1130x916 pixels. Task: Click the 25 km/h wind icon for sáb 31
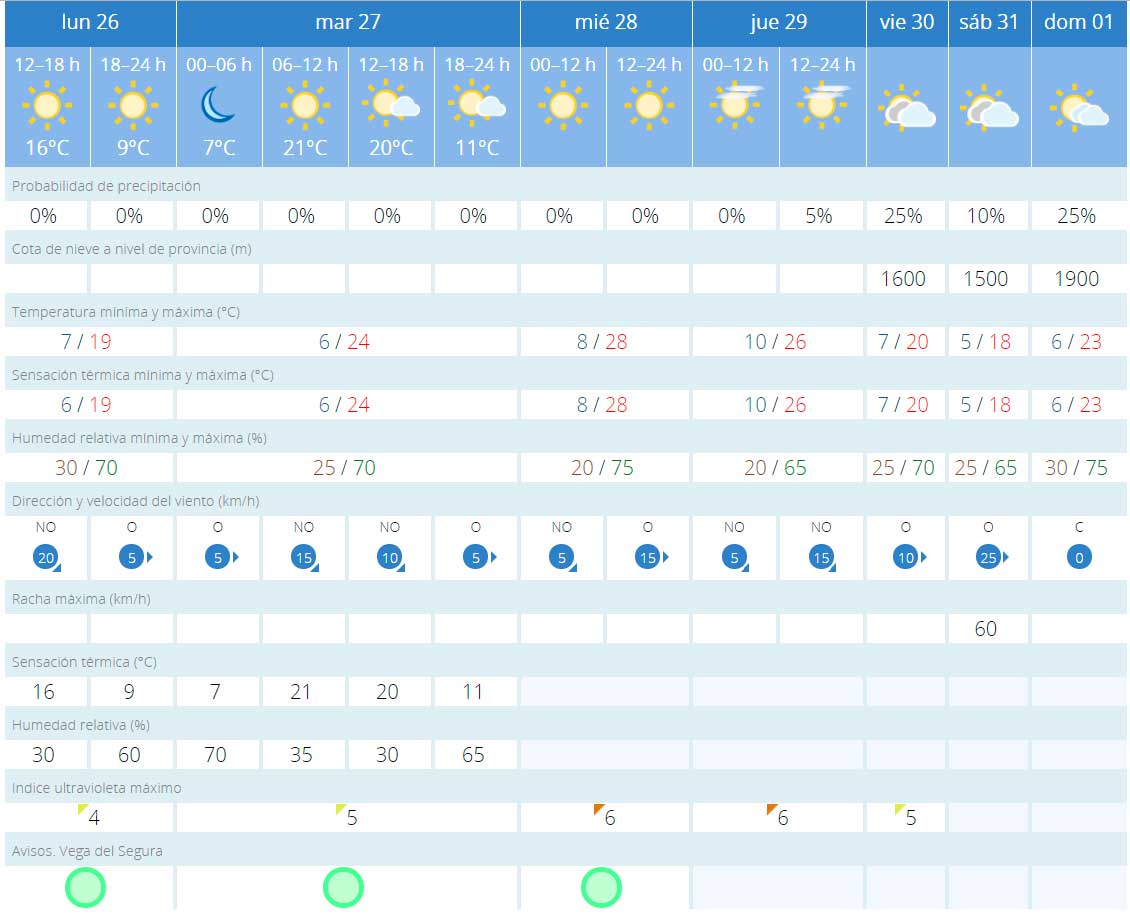988,557
